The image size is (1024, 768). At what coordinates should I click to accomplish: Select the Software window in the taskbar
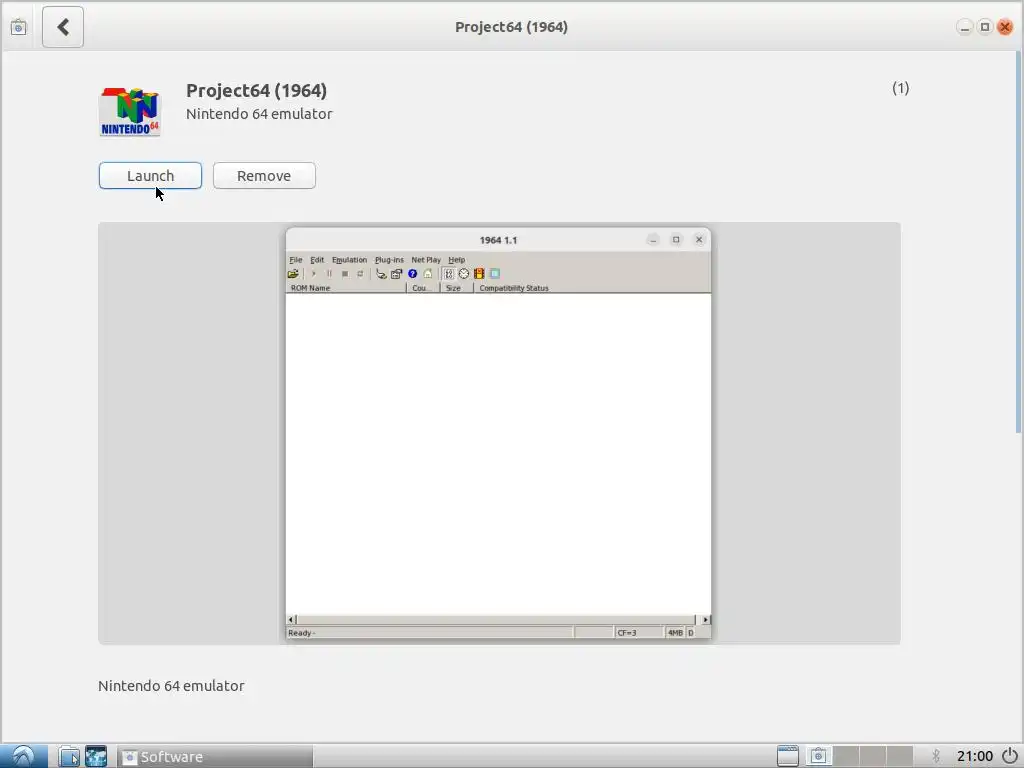tap(215, 756)
